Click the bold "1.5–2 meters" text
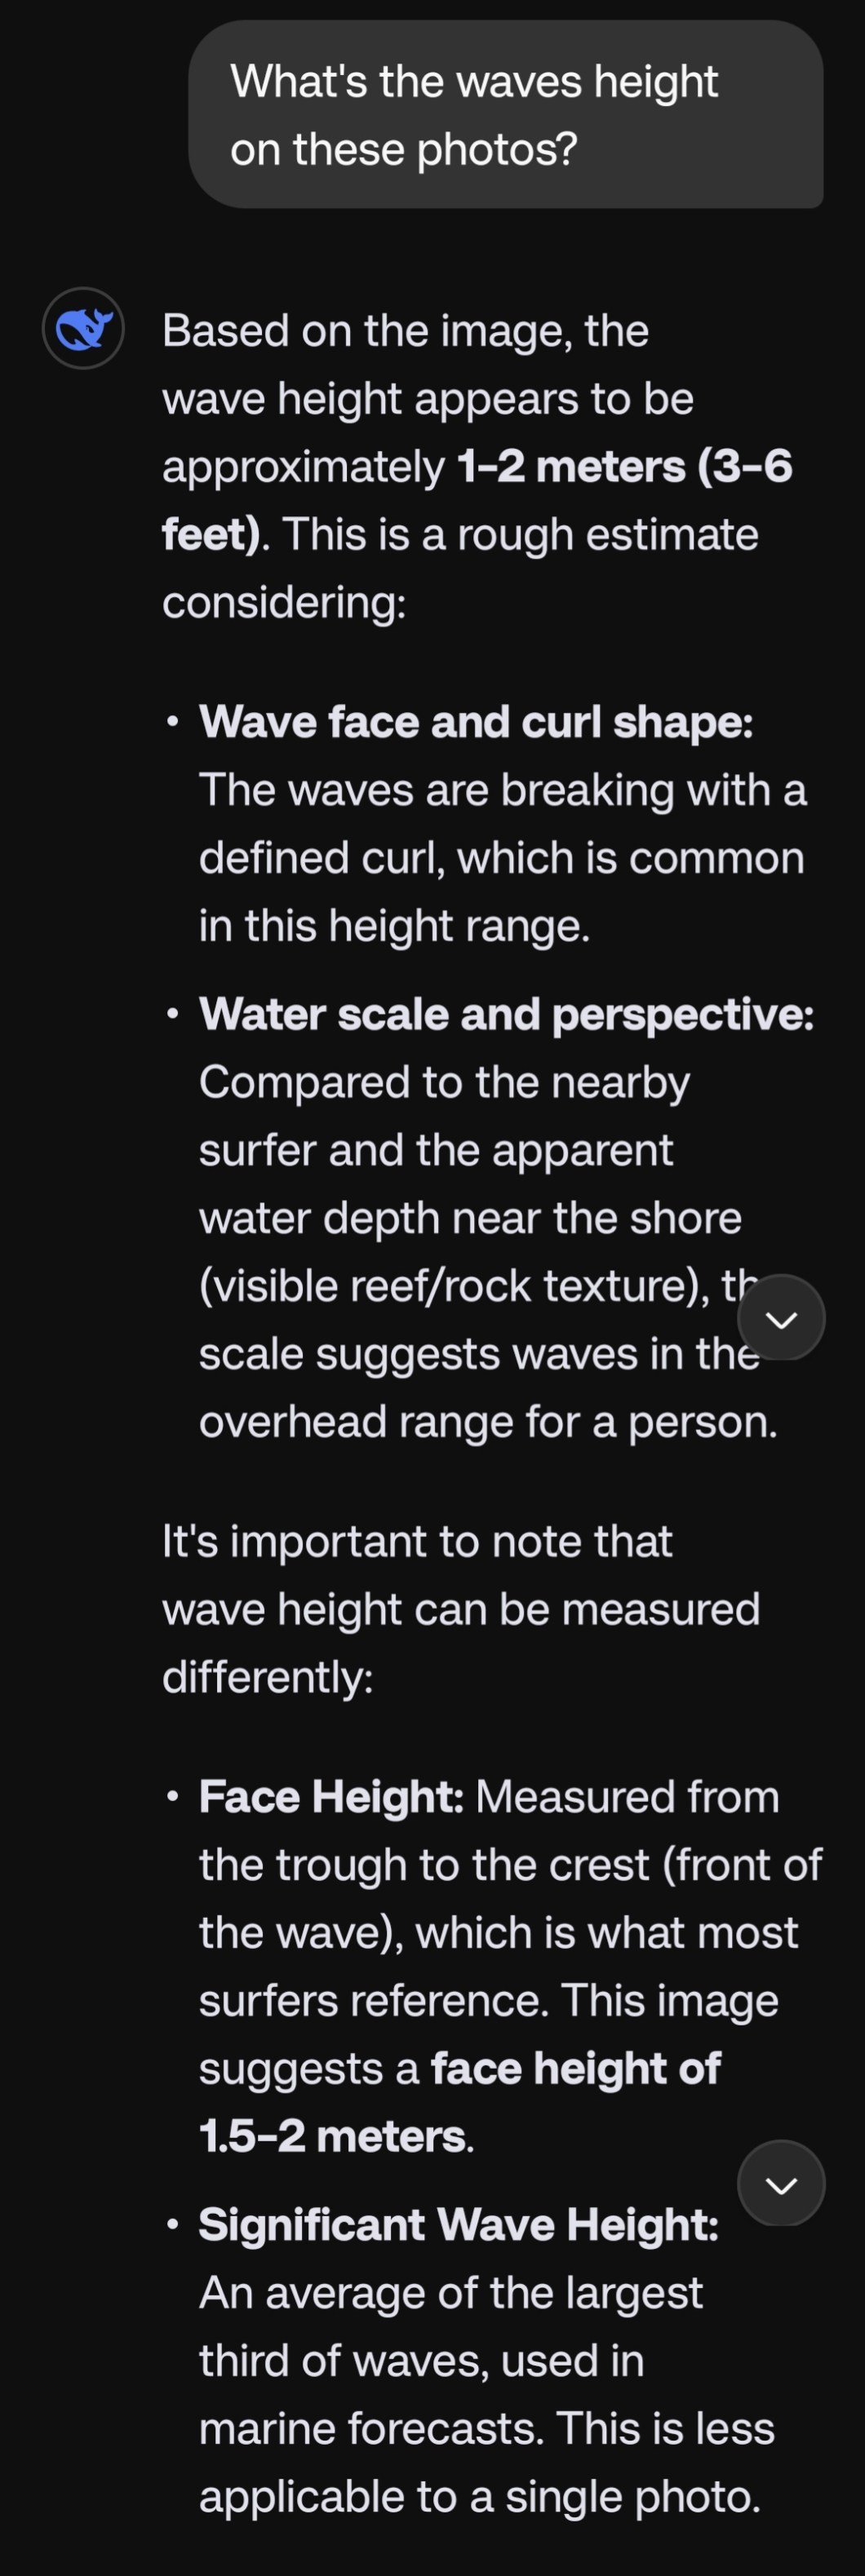The width and height of the screenshot is (865, 2576). (331, 2136)
